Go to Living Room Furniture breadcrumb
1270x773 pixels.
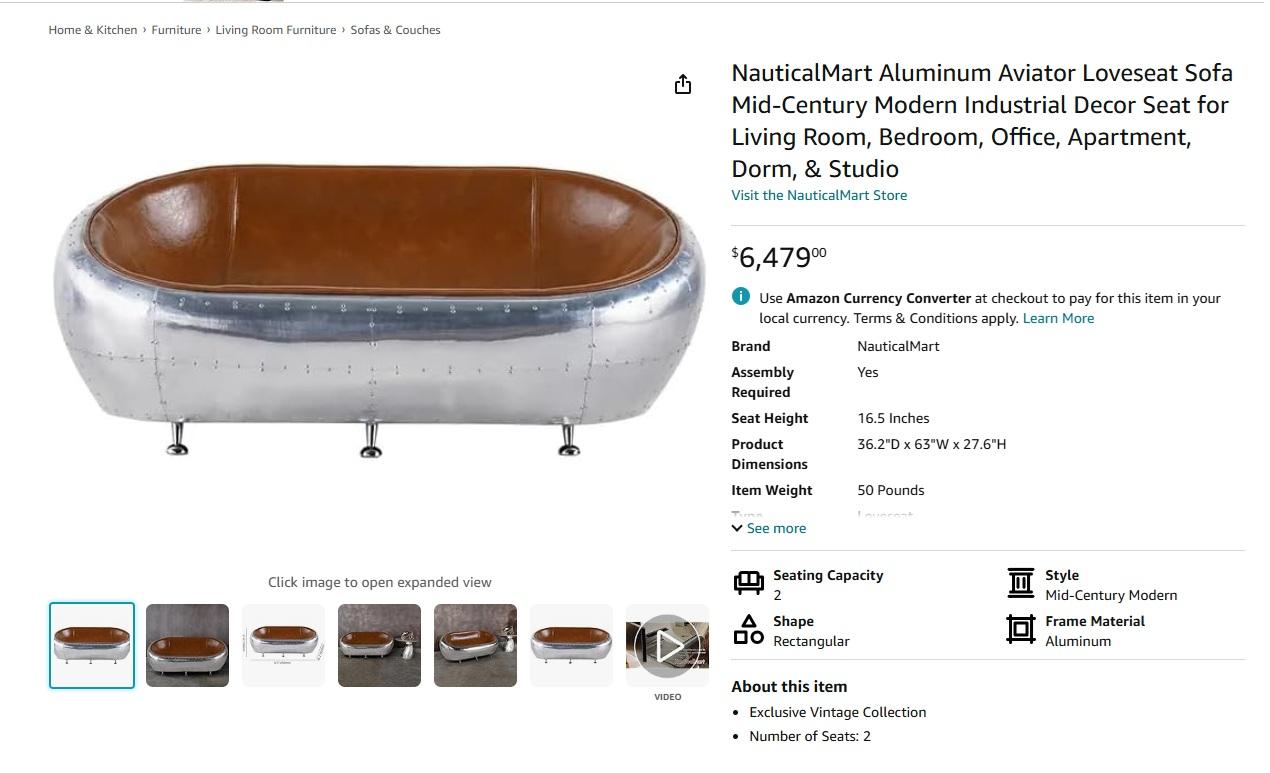[276, 30]
